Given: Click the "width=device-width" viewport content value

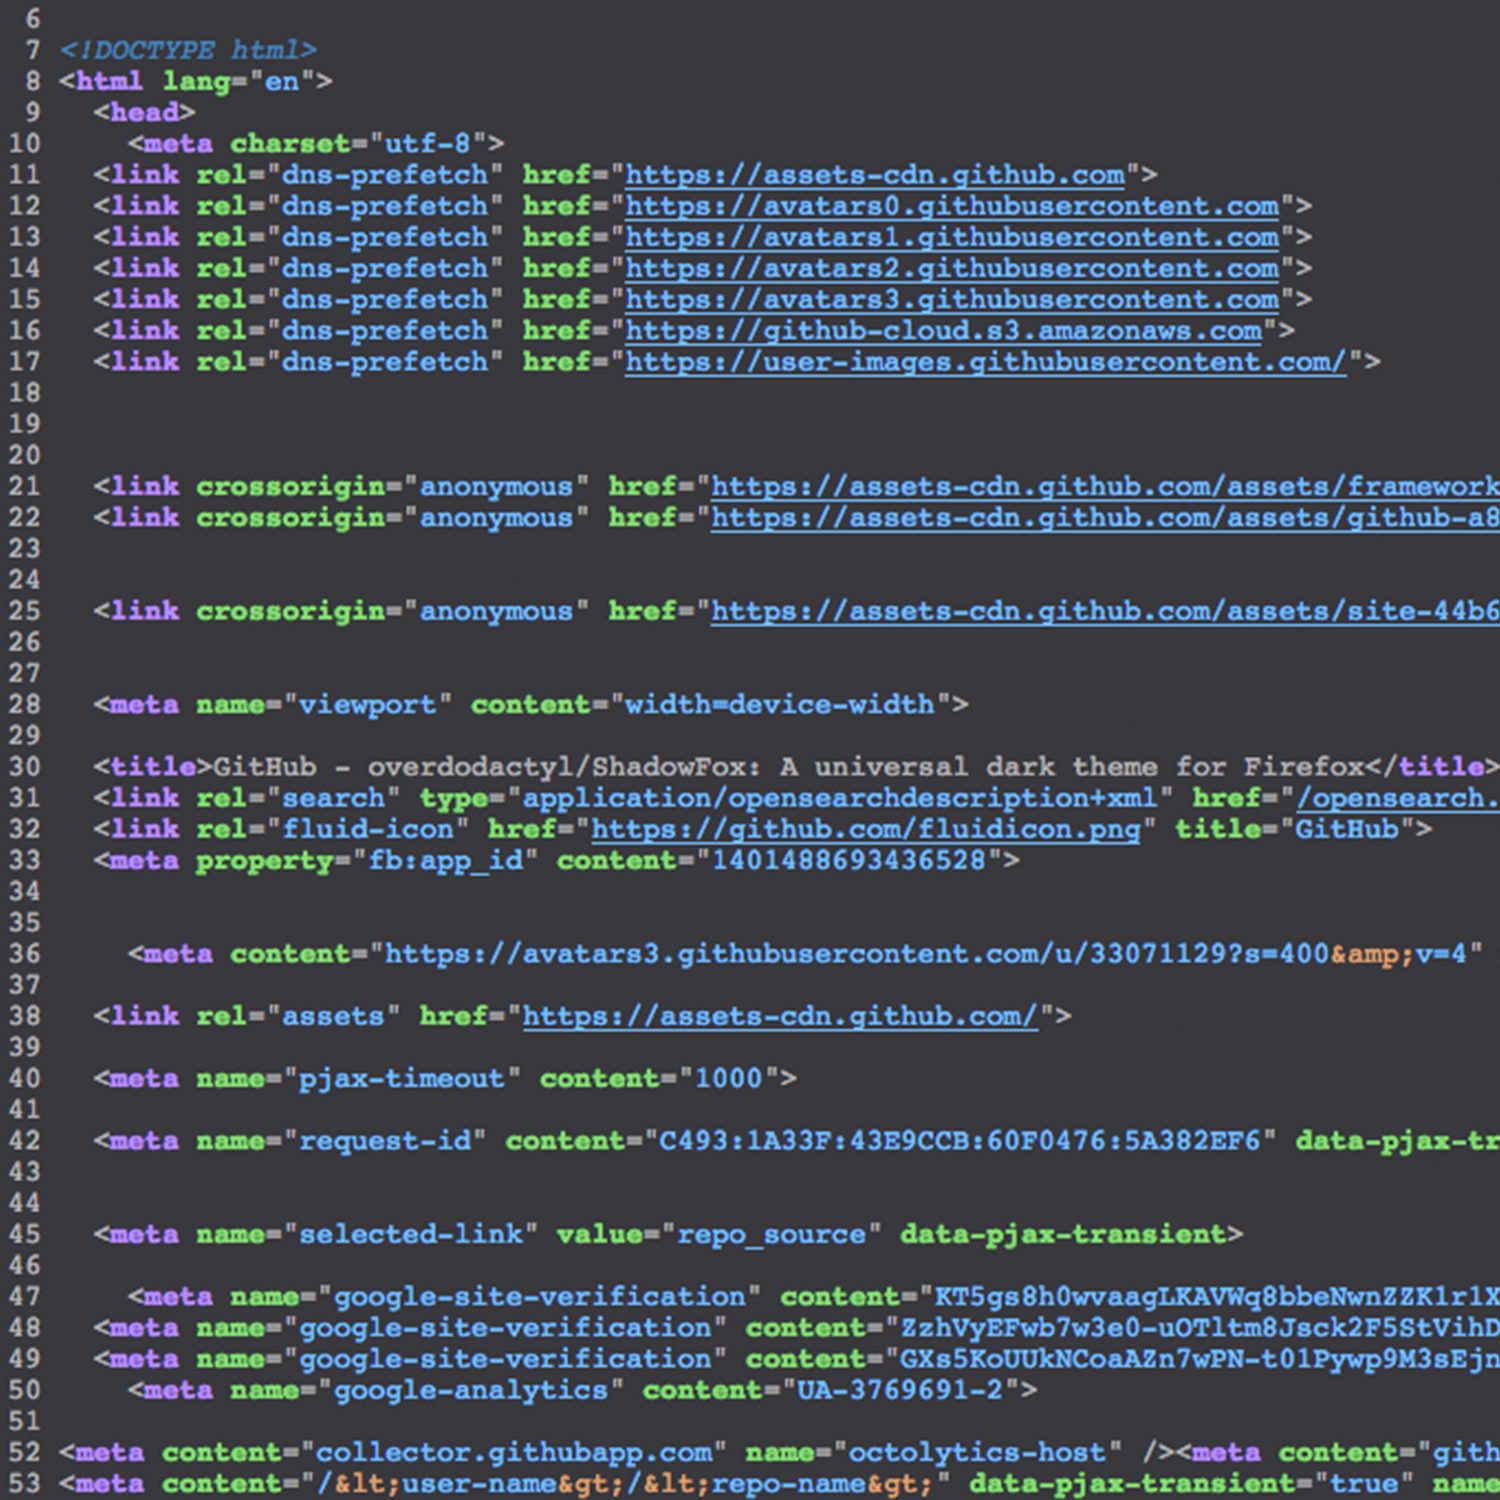Looking at the screenshot, I should (x=780, y=704).
